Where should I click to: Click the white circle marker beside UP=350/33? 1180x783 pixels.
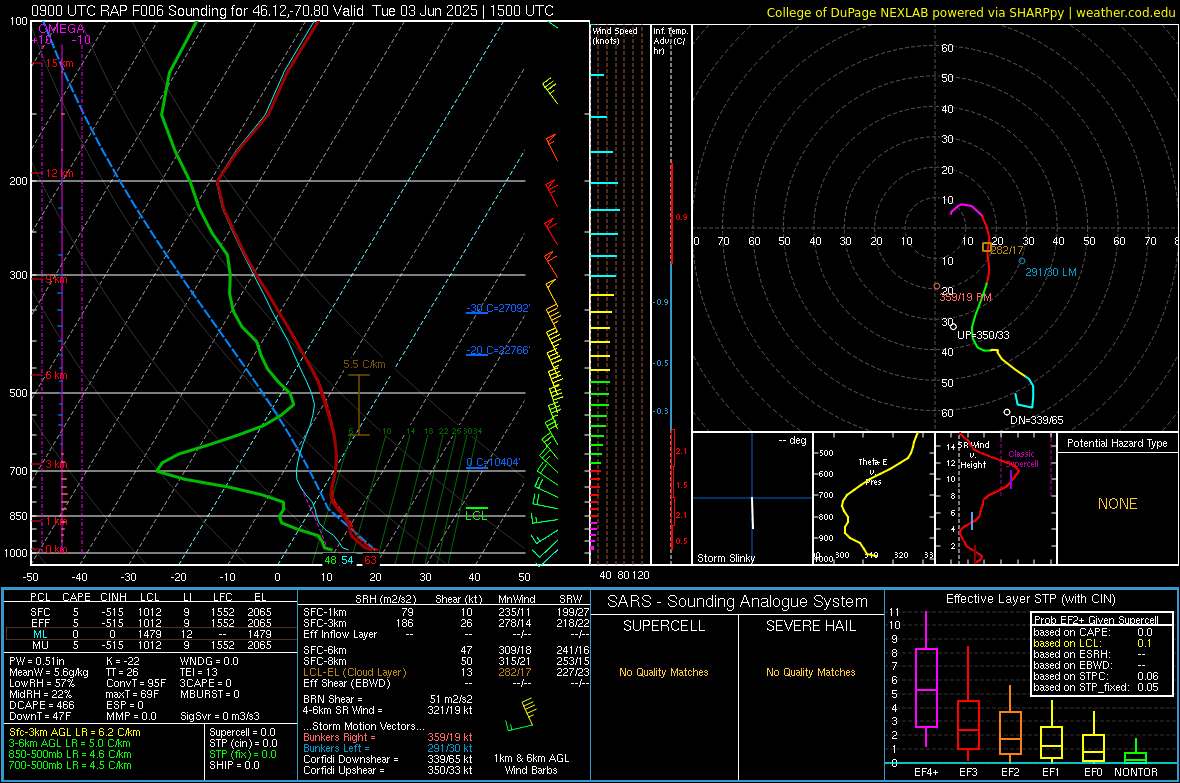[x=953, y=325]
